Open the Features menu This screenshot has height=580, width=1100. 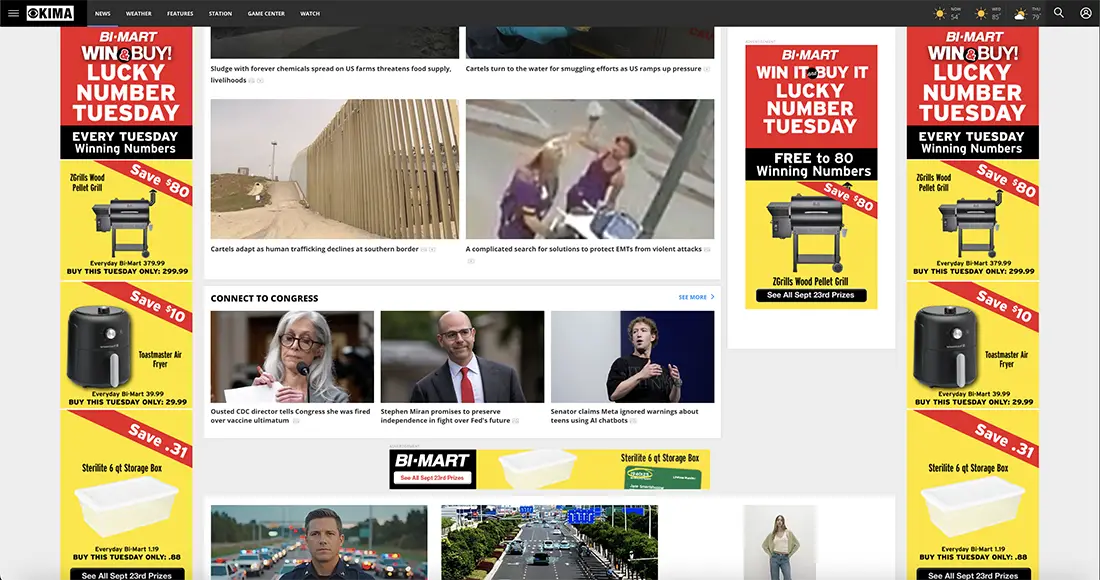(180, 13)
